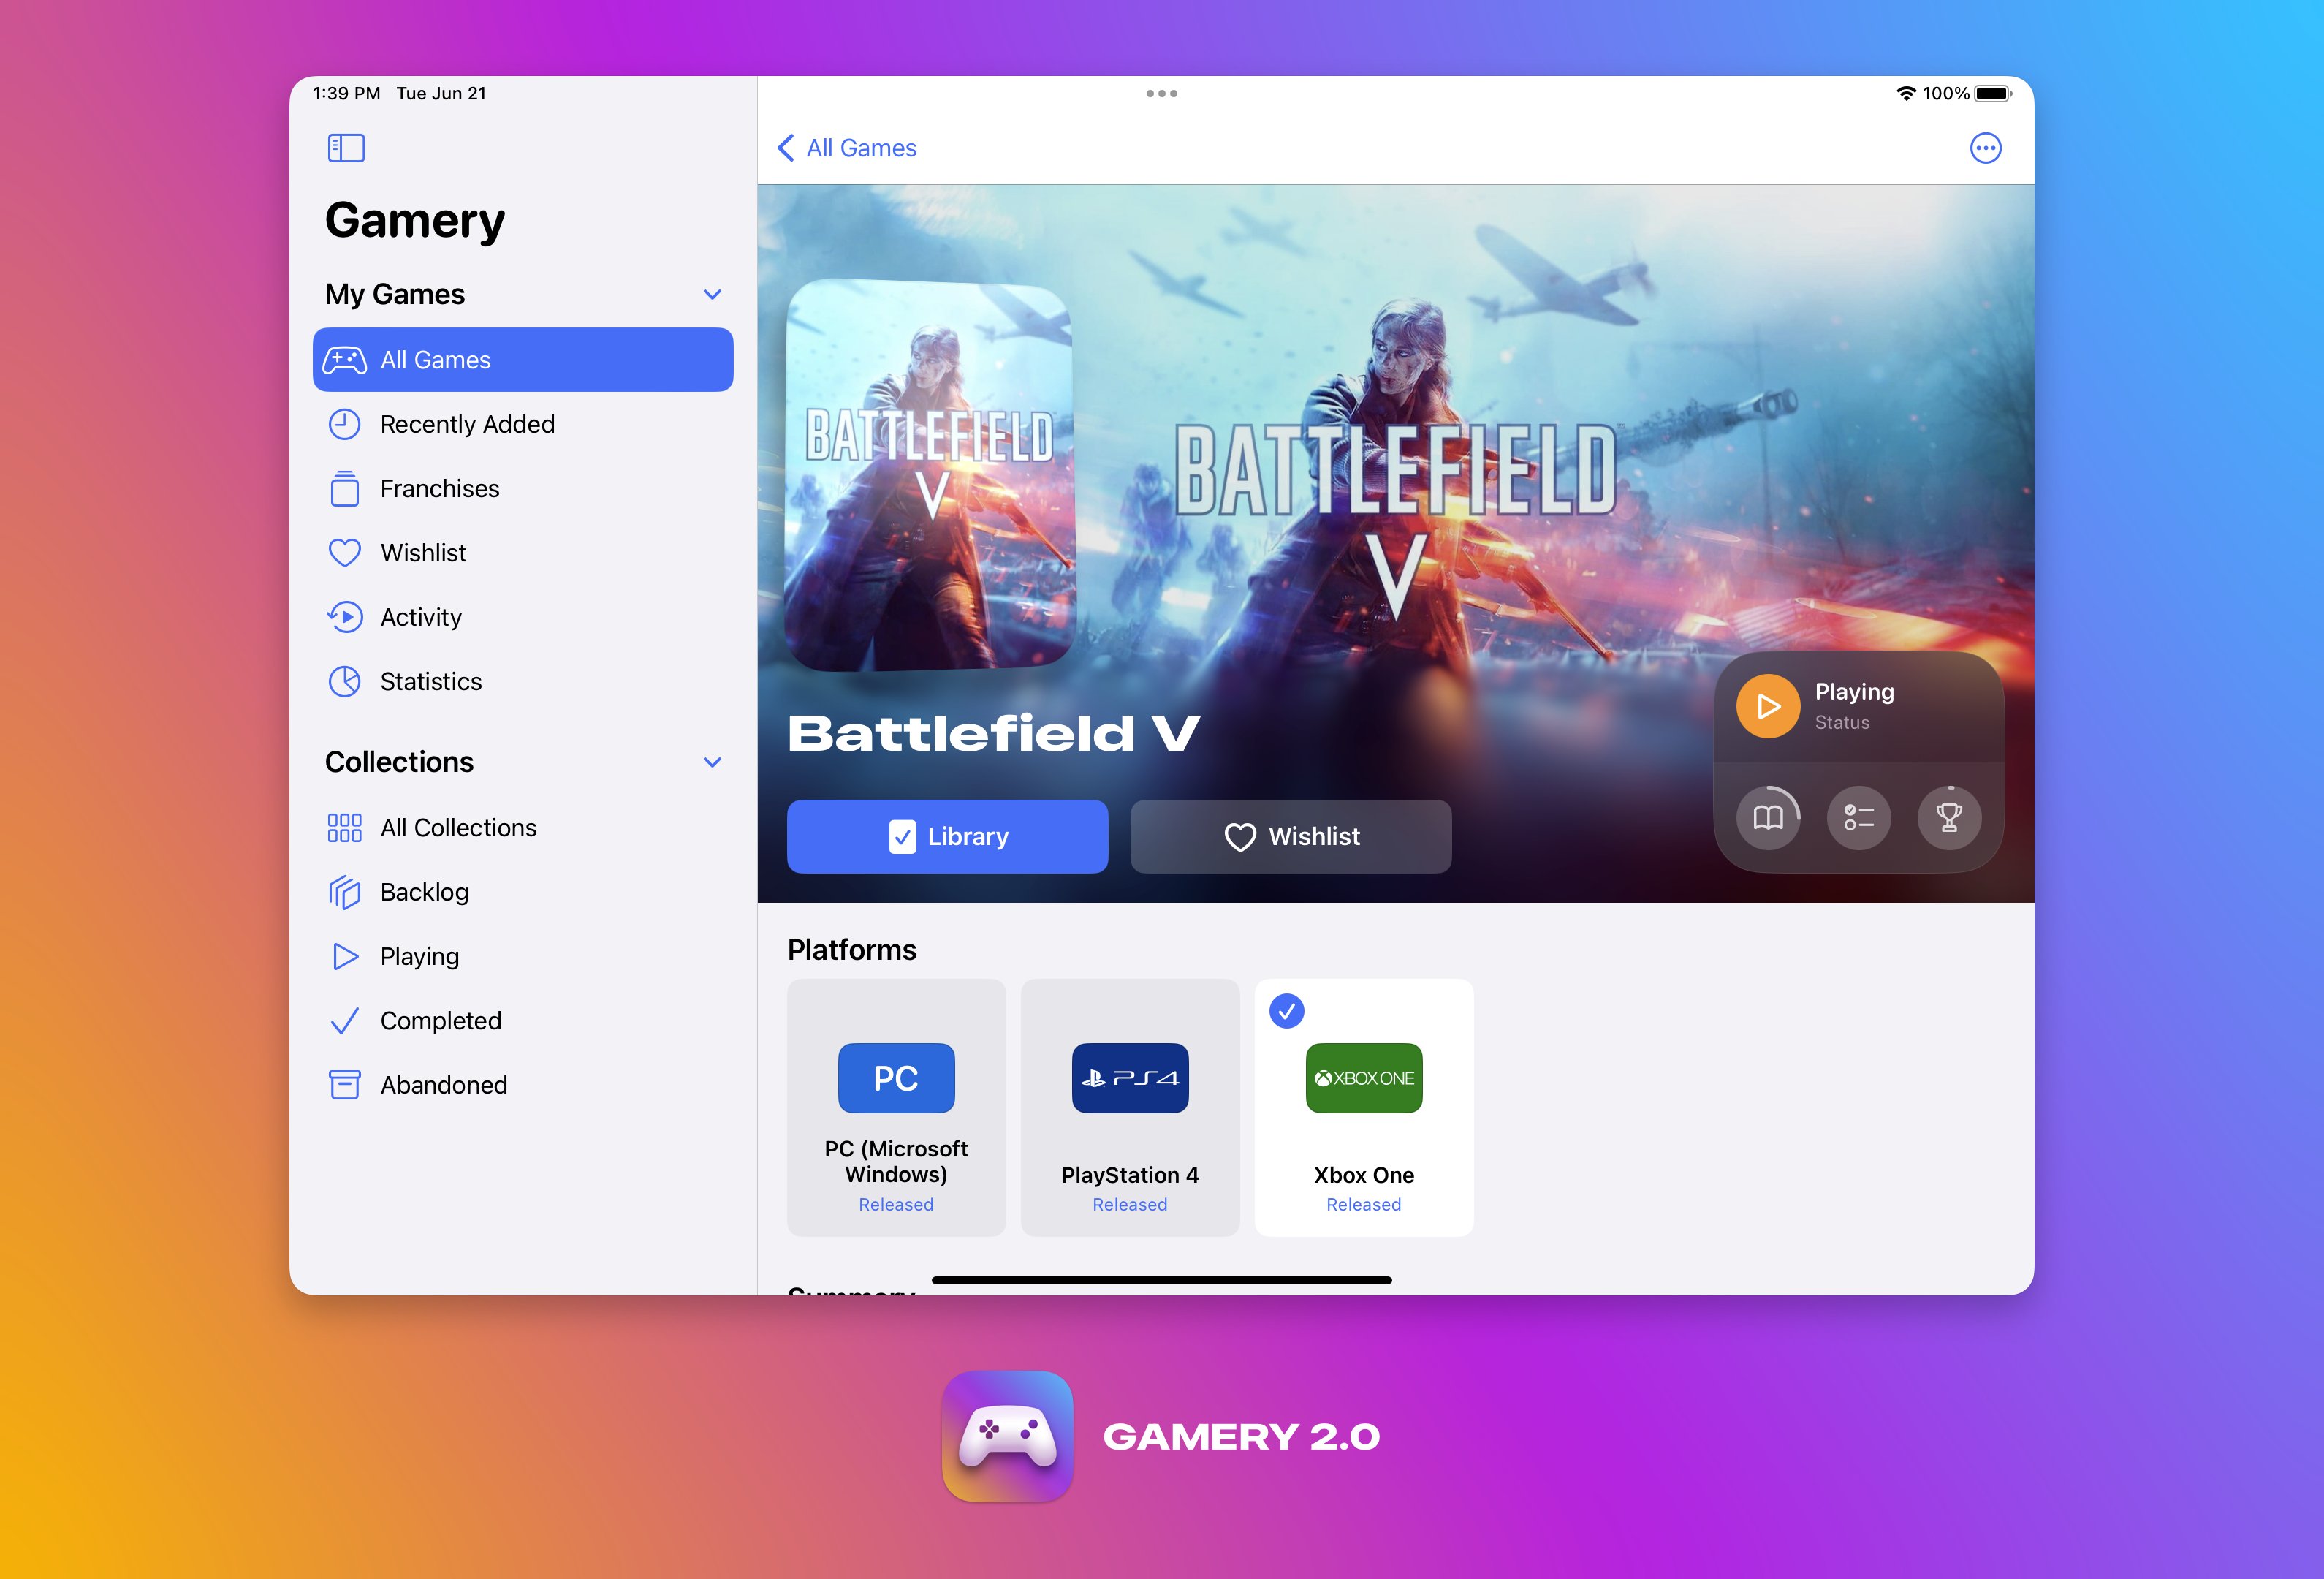Uncheck the Xbox One selection checkmark
2324x1579 pixels.
(x=1287, y=1011)
